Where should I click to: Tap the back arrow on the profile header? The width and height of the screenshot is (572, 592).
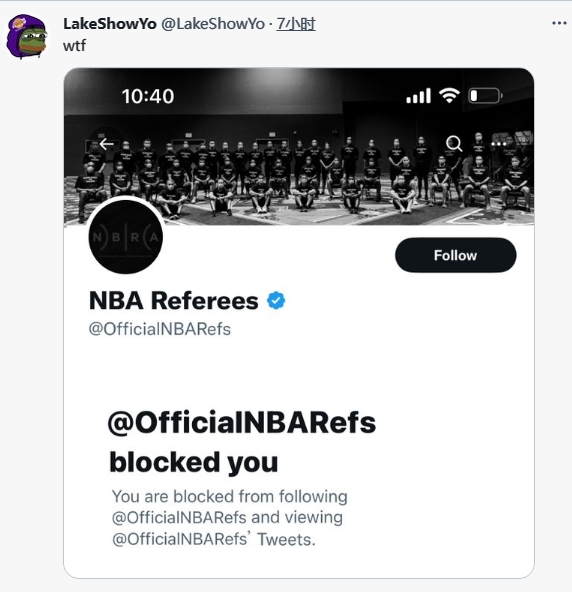coord(106,144)
